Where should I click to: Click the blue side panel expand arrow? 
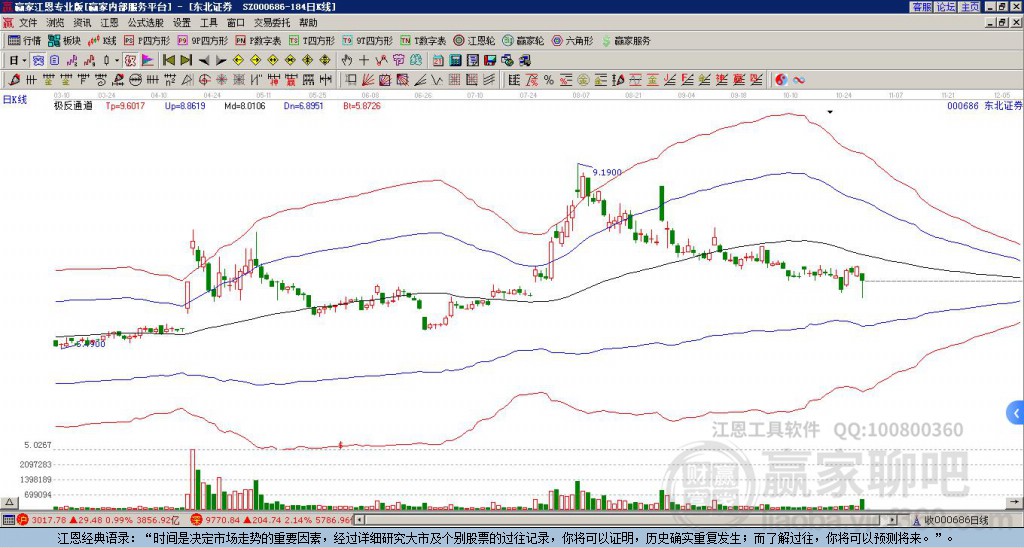coord(1015,413)
